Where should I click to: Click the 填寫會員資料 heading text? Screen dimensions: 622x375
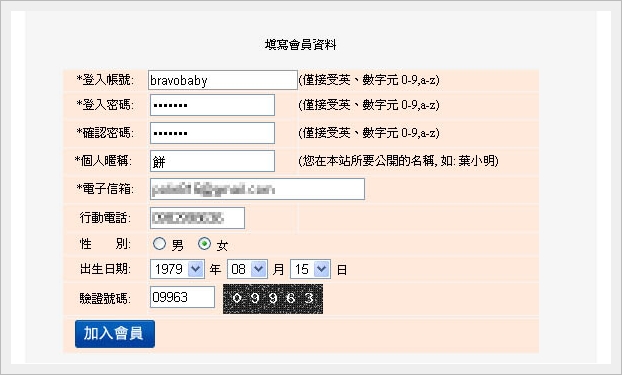point(300,44)
